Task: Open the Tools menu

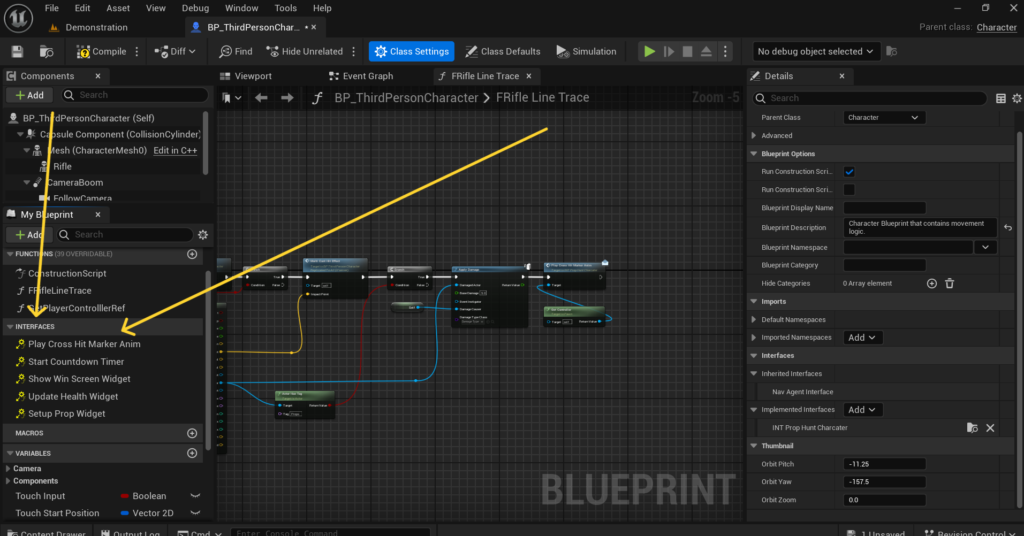Action: 285,8
